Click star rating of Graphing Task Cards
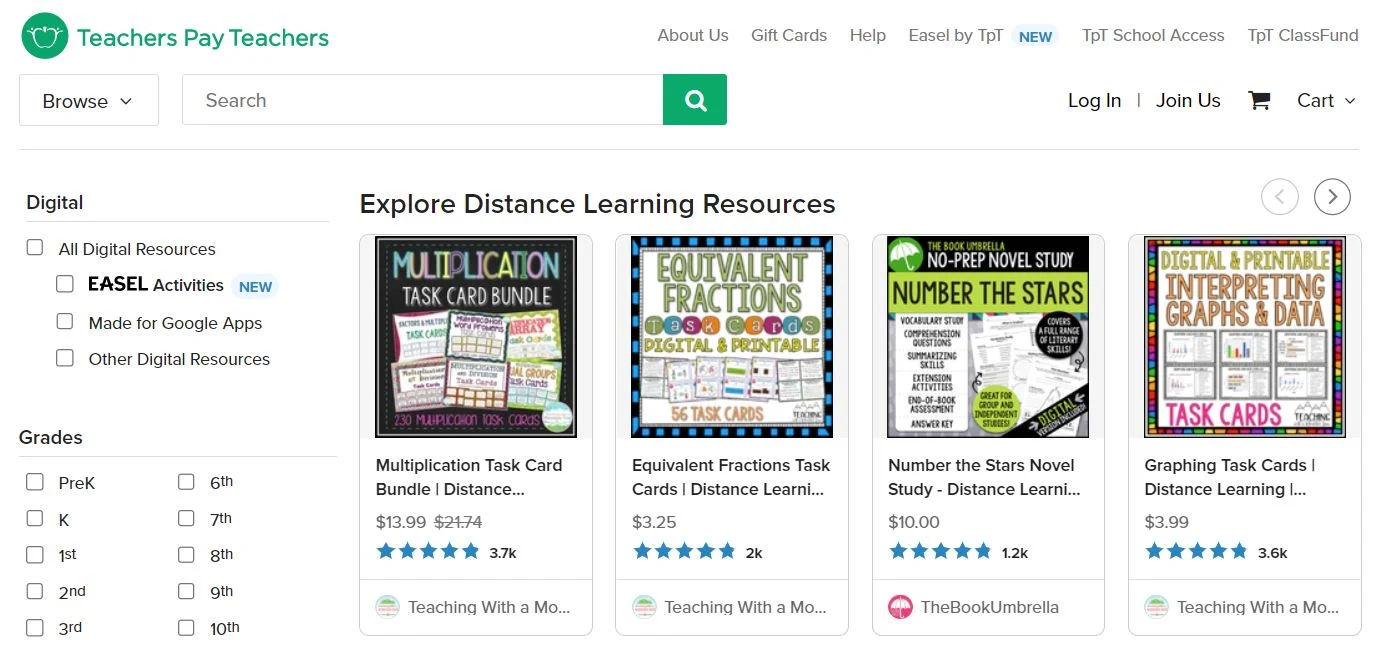Viewport: 1393px width, 651px height. coord(1197,551)
